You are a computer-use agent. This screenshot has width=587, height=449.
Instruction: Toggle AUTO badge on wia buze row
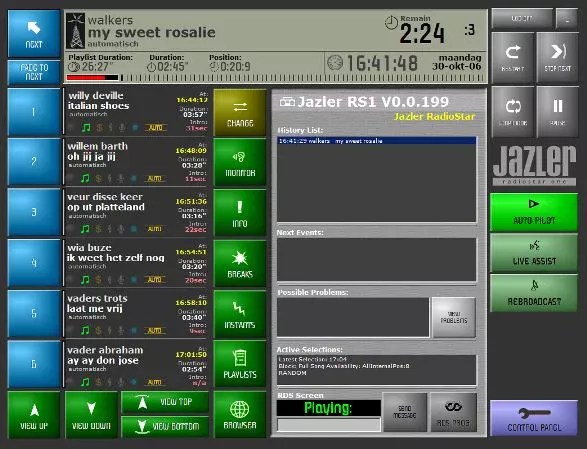click(x=155, y=280)
